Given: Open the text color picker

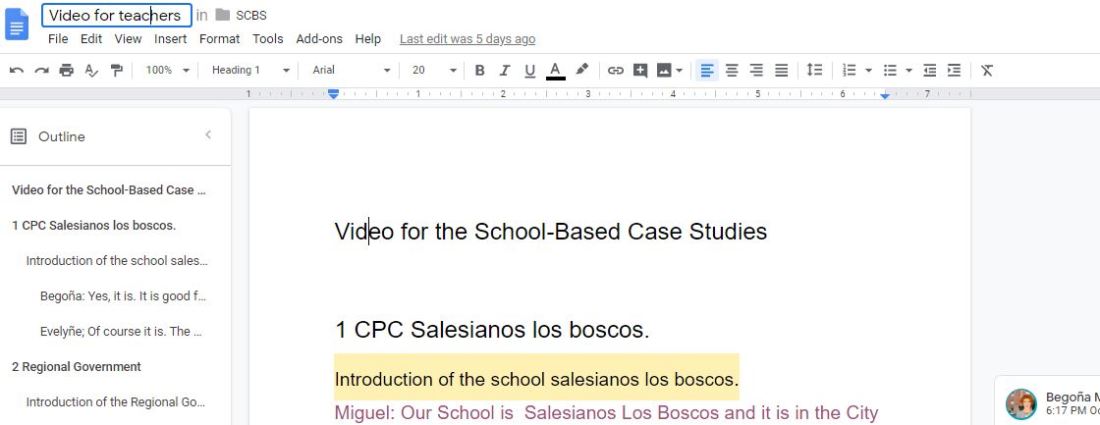Looking at the screenshot, I should [x=555, y=70].
